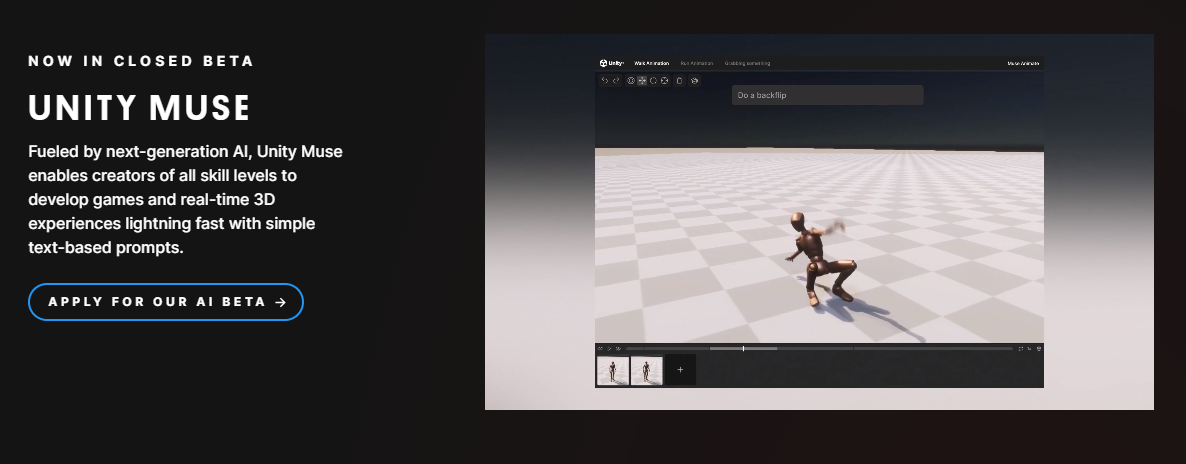
Task: Click the 'UNITY MUSE' heading text
Action: (139, 108)
